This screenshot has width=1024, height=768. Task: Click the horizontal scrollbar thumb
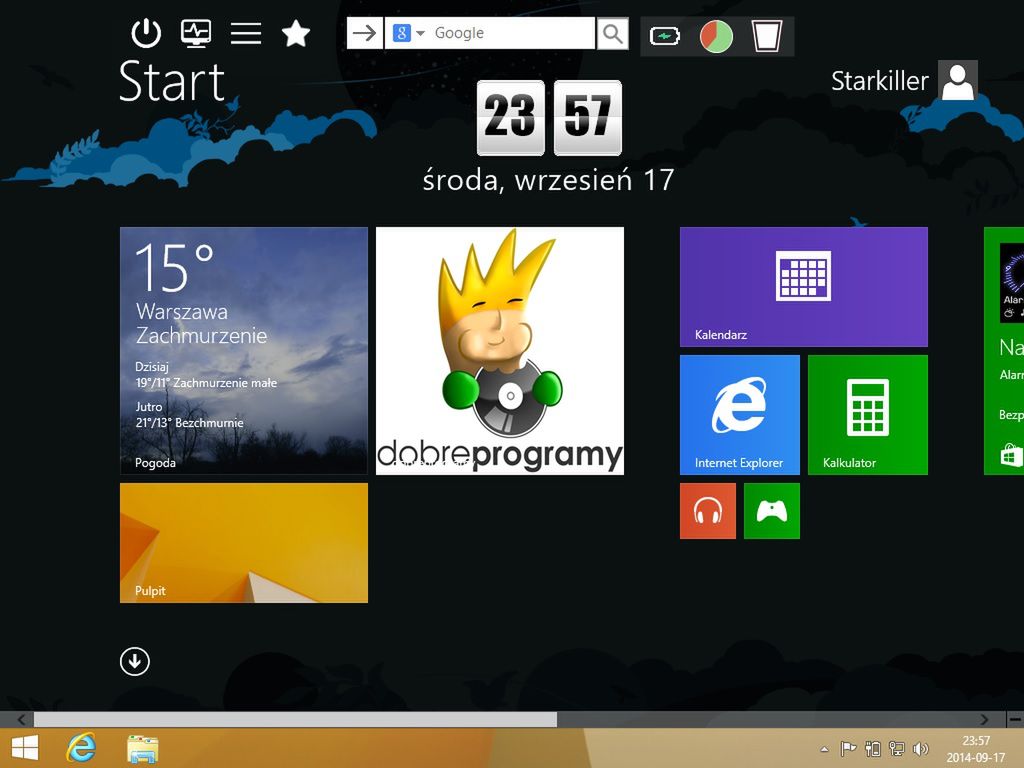tap(295, 719)
